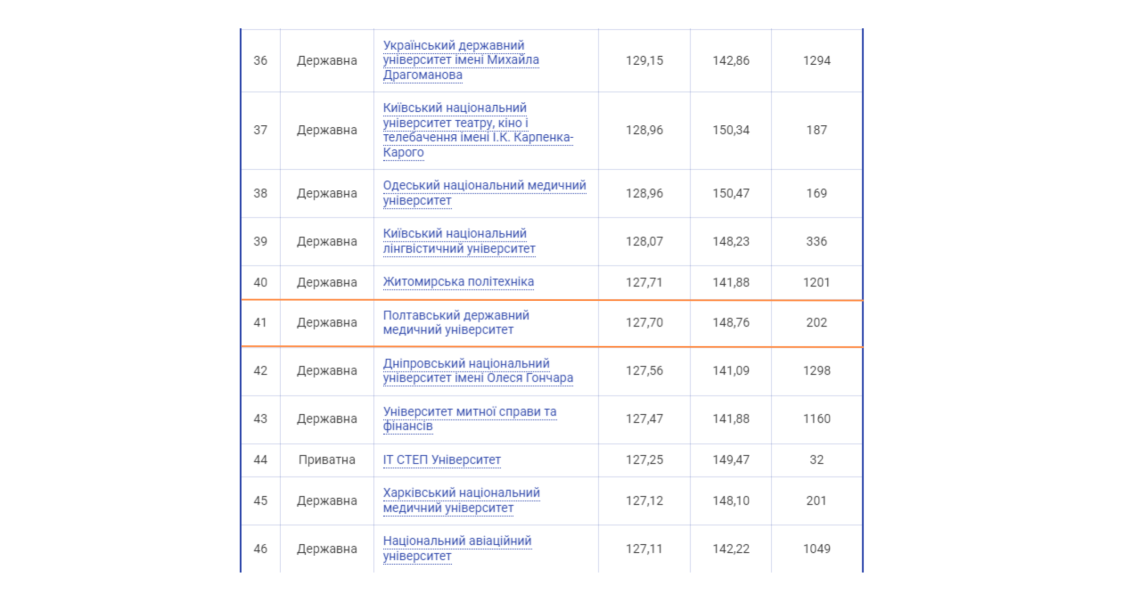The image size is (1140, 600).
Task: Select the 169 count value
Action: [x=816, y=193]
